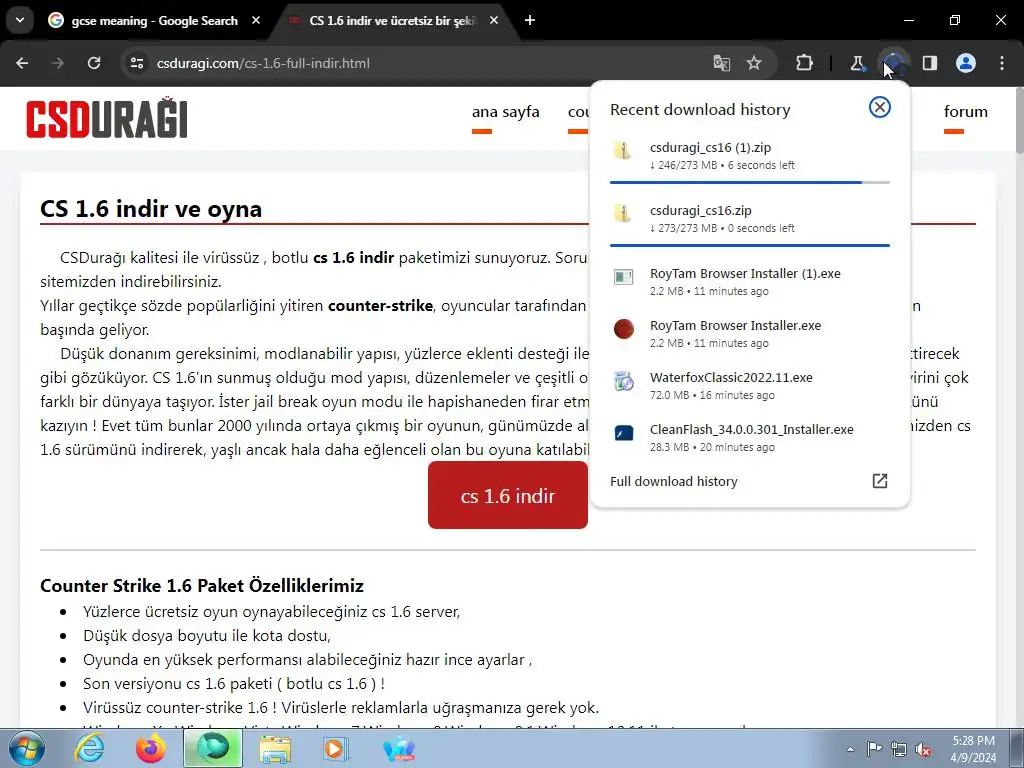This screenshot has width=1024, height=768.
Task: Open Chrome three-dot menu
Action: [x=1002, y=63]
